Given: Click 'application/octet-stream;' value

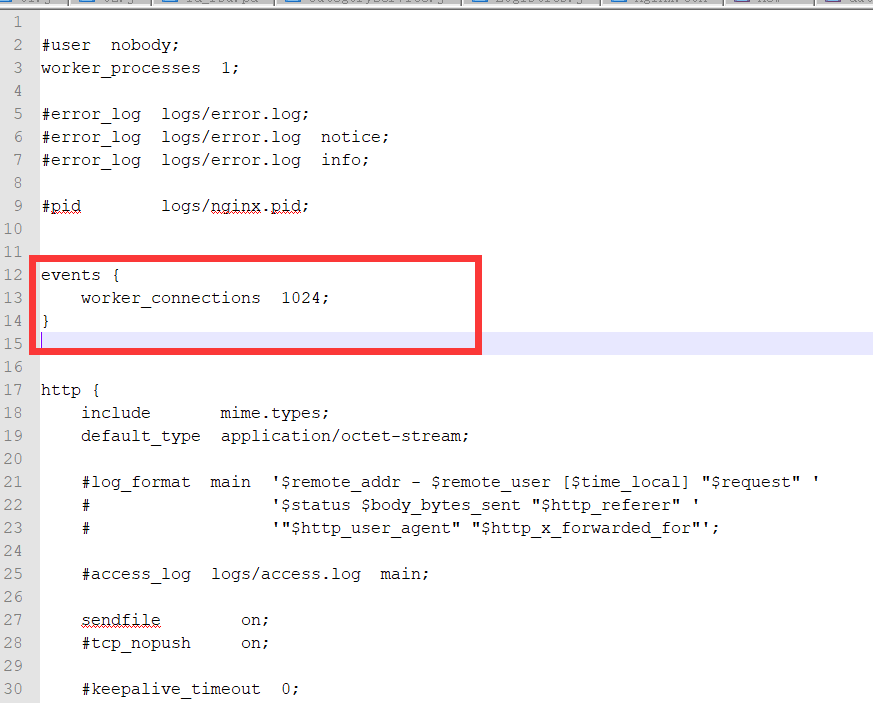Looking at the screenshot, I should [345, 436].
